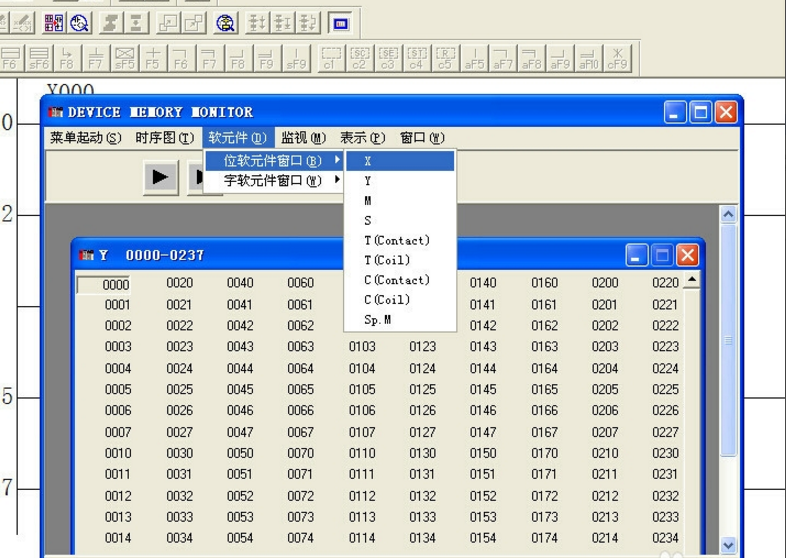Expand the 字软元件窗口 submenu

[x=274, y=181]
